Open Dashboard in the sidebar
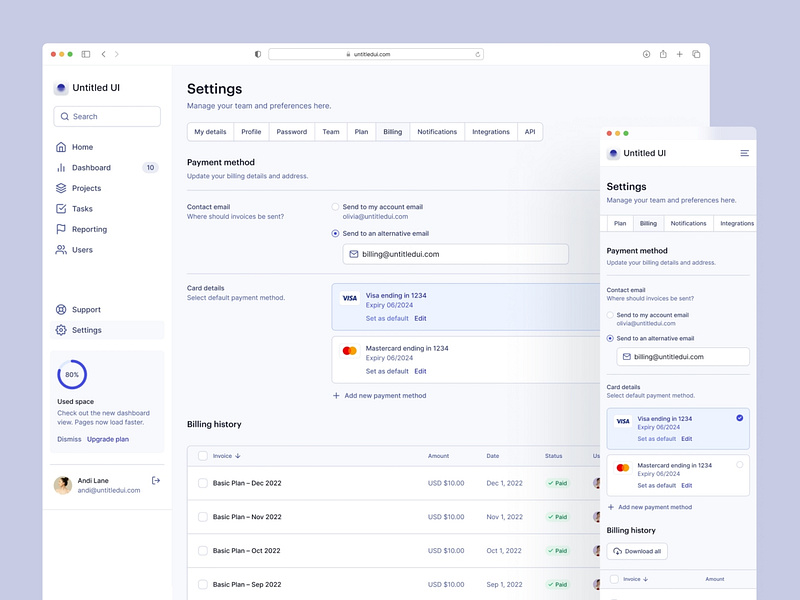This screenshot has height=600, width=800. 91,168
